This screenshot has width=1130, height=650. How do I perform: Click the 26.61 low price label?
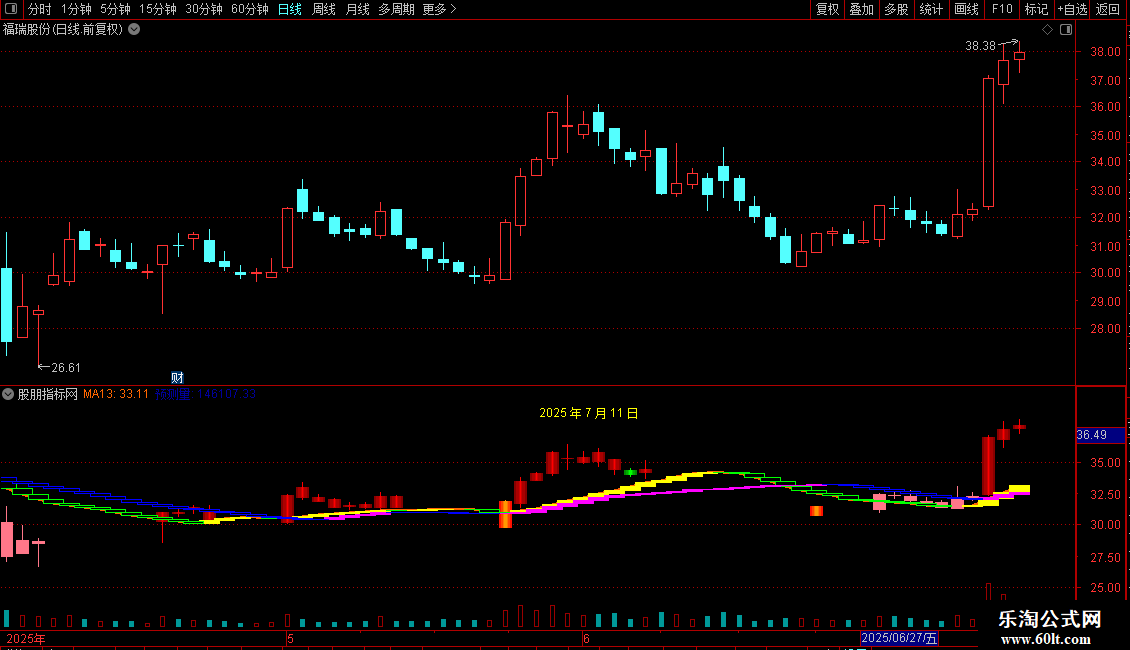pyautogui.click(x=66, y=368)
